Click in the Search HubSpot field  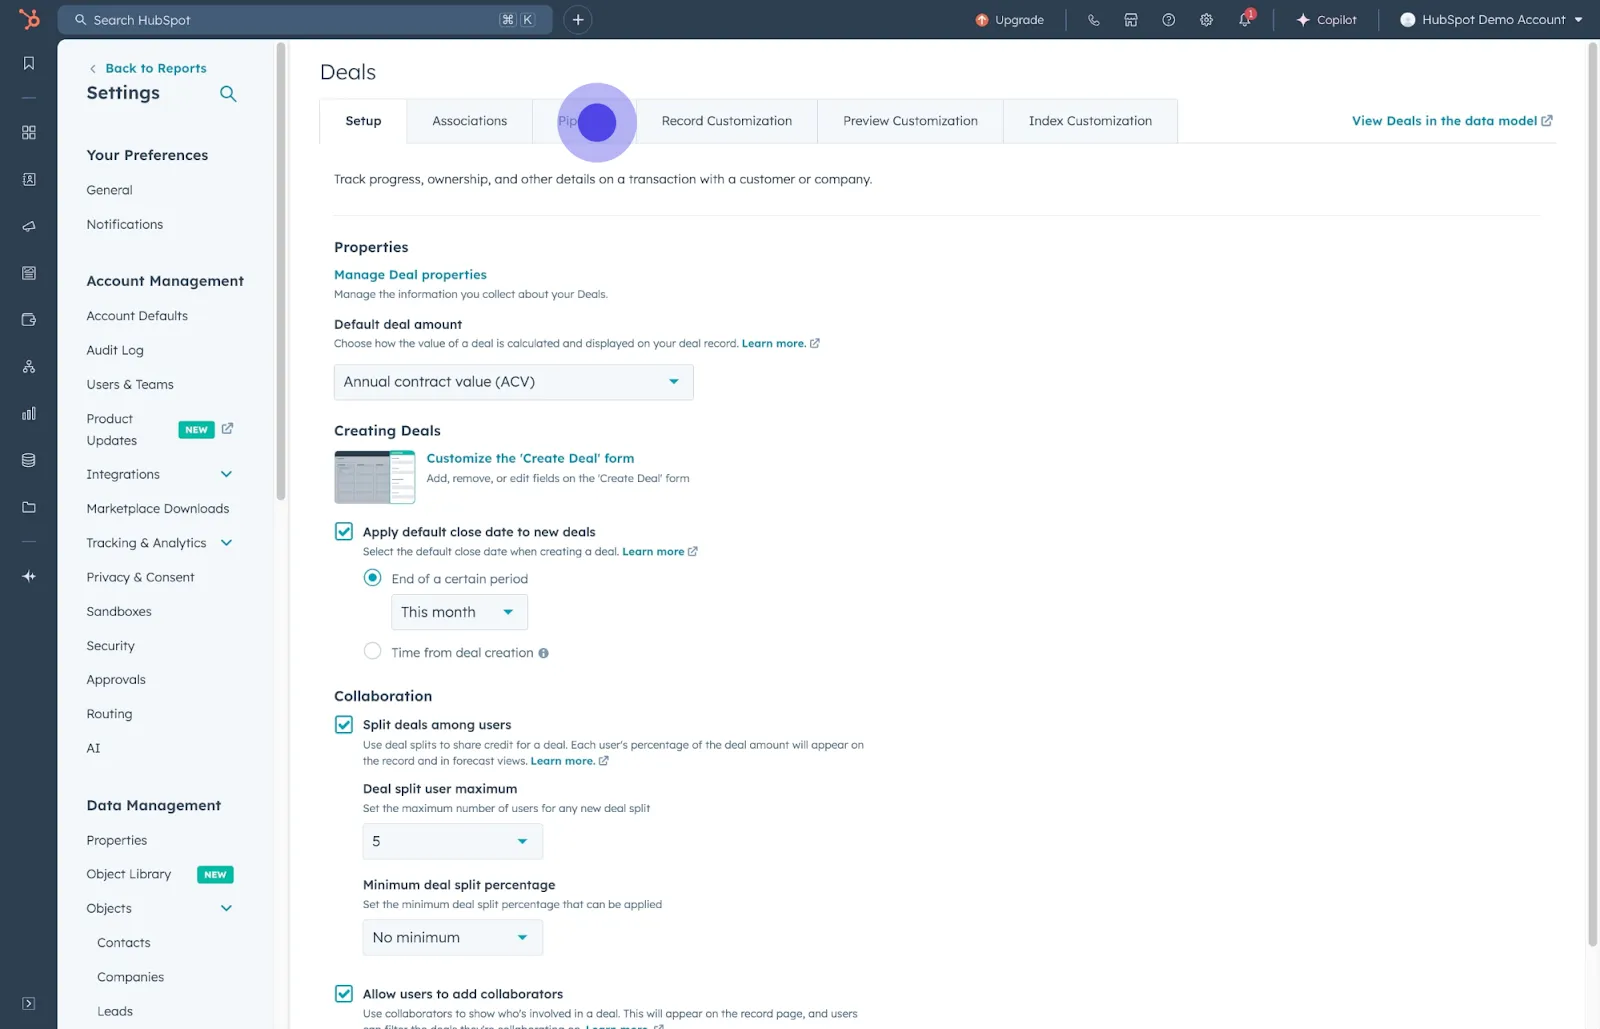pyautogui.click(x=305, y=20)
